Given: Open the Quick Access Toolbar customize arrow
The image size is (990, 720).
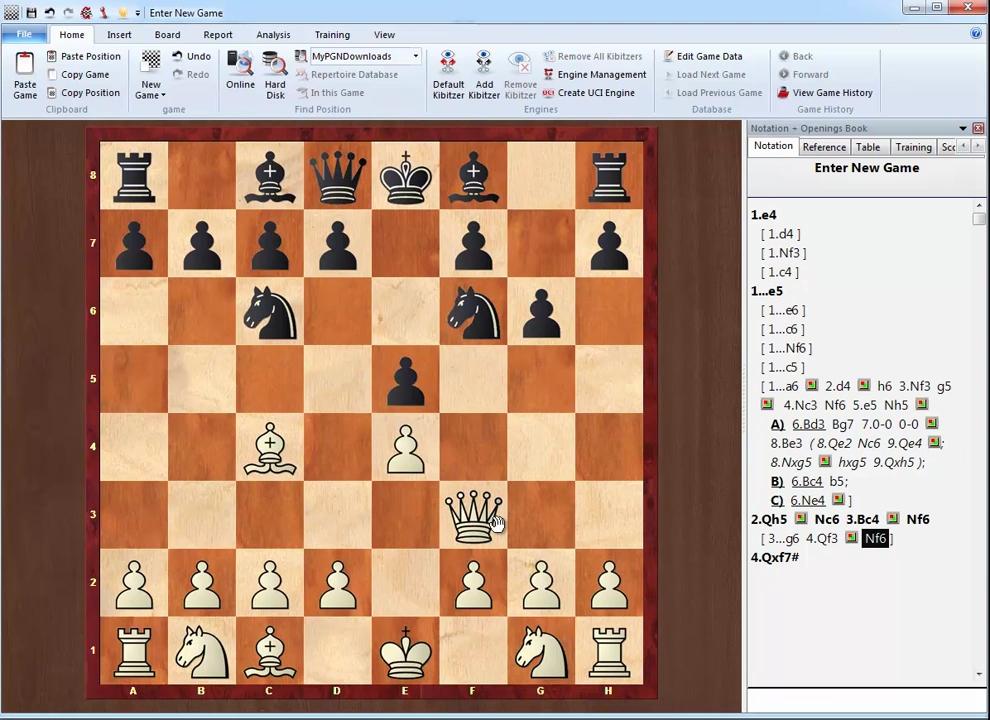Looking at the screenshot, I should (137, 13).
